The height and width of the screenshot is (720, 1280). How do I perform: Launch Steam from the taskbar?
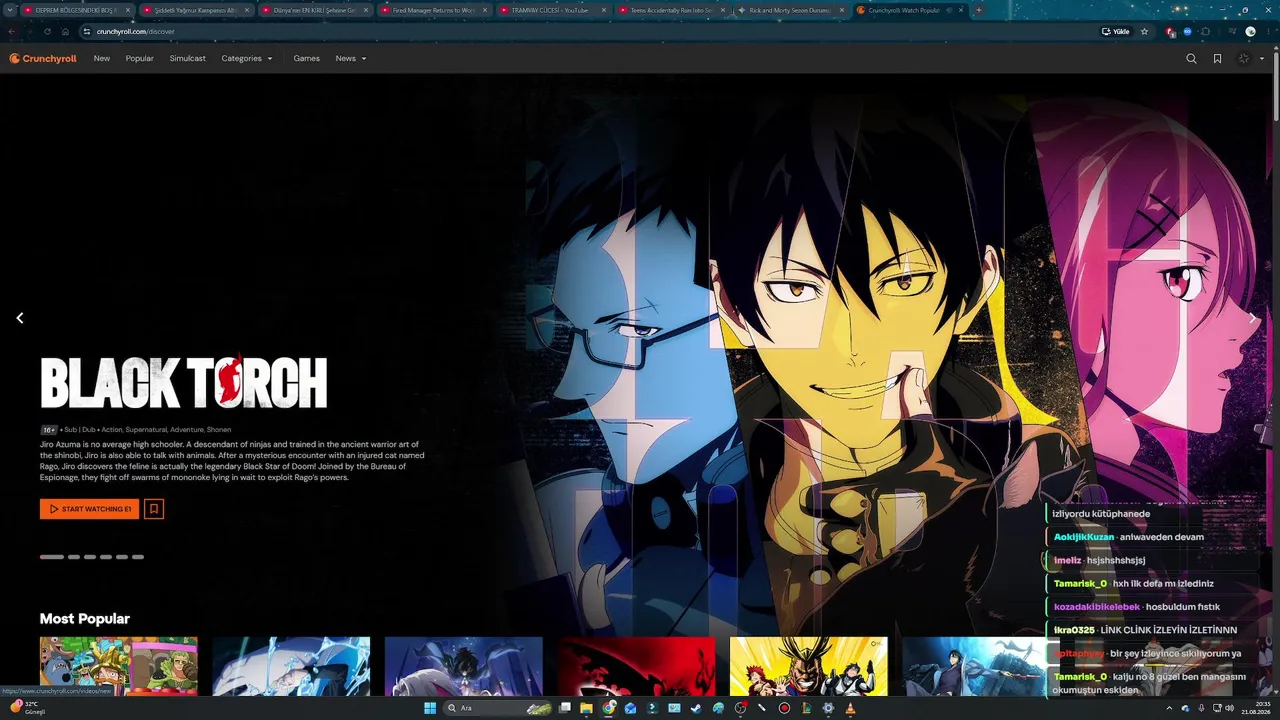[x=696, y=708]
